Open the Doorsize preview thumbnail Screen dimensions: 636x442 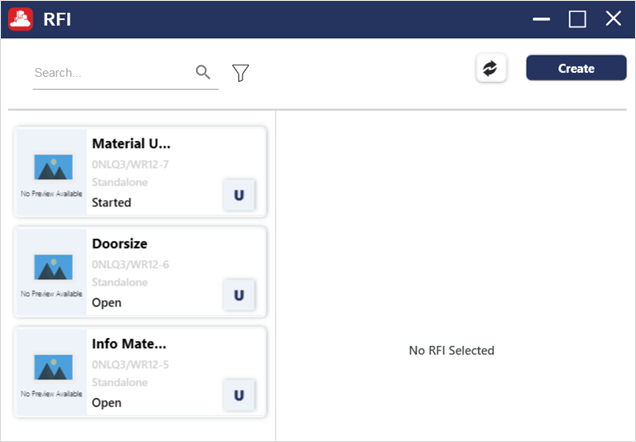[x=51, y=272]
